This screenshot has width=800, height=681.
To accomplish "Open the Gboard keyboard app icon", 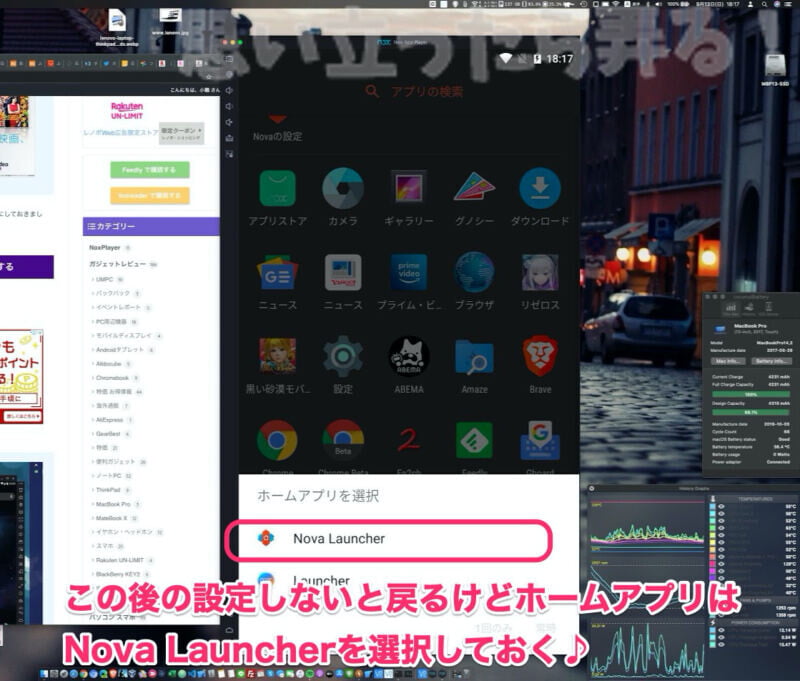I will coord(540,440).
